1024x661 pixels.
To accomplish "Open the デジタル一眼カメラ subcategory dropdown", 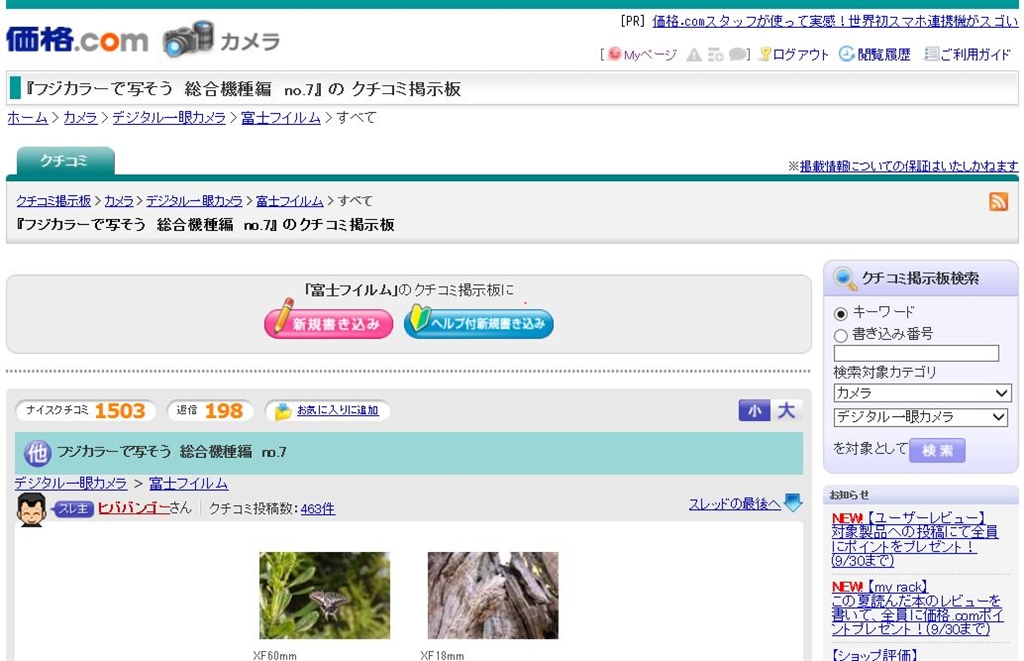I will pos(921,417).
